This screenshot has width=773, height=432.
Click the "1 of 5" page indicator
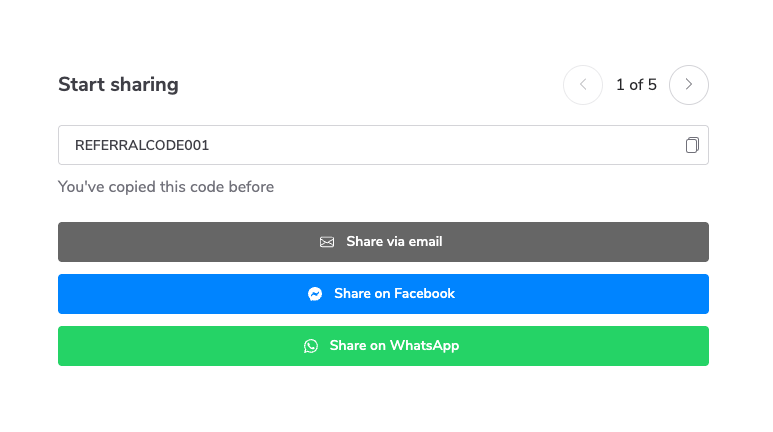(636, 85)
